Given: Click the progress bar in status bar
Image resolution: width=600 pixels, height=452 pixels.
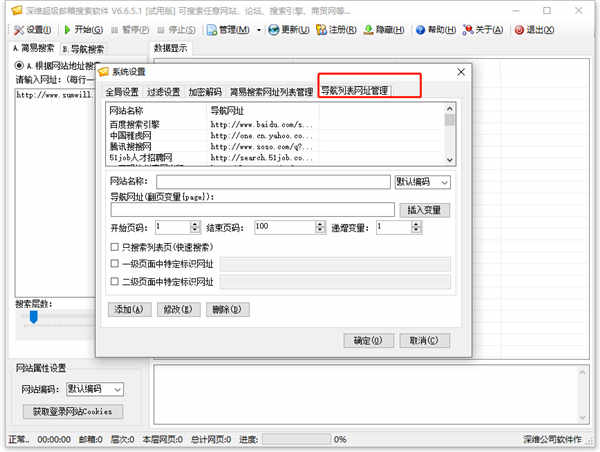Looking at the screenshot, I should [x=297, y=439].
